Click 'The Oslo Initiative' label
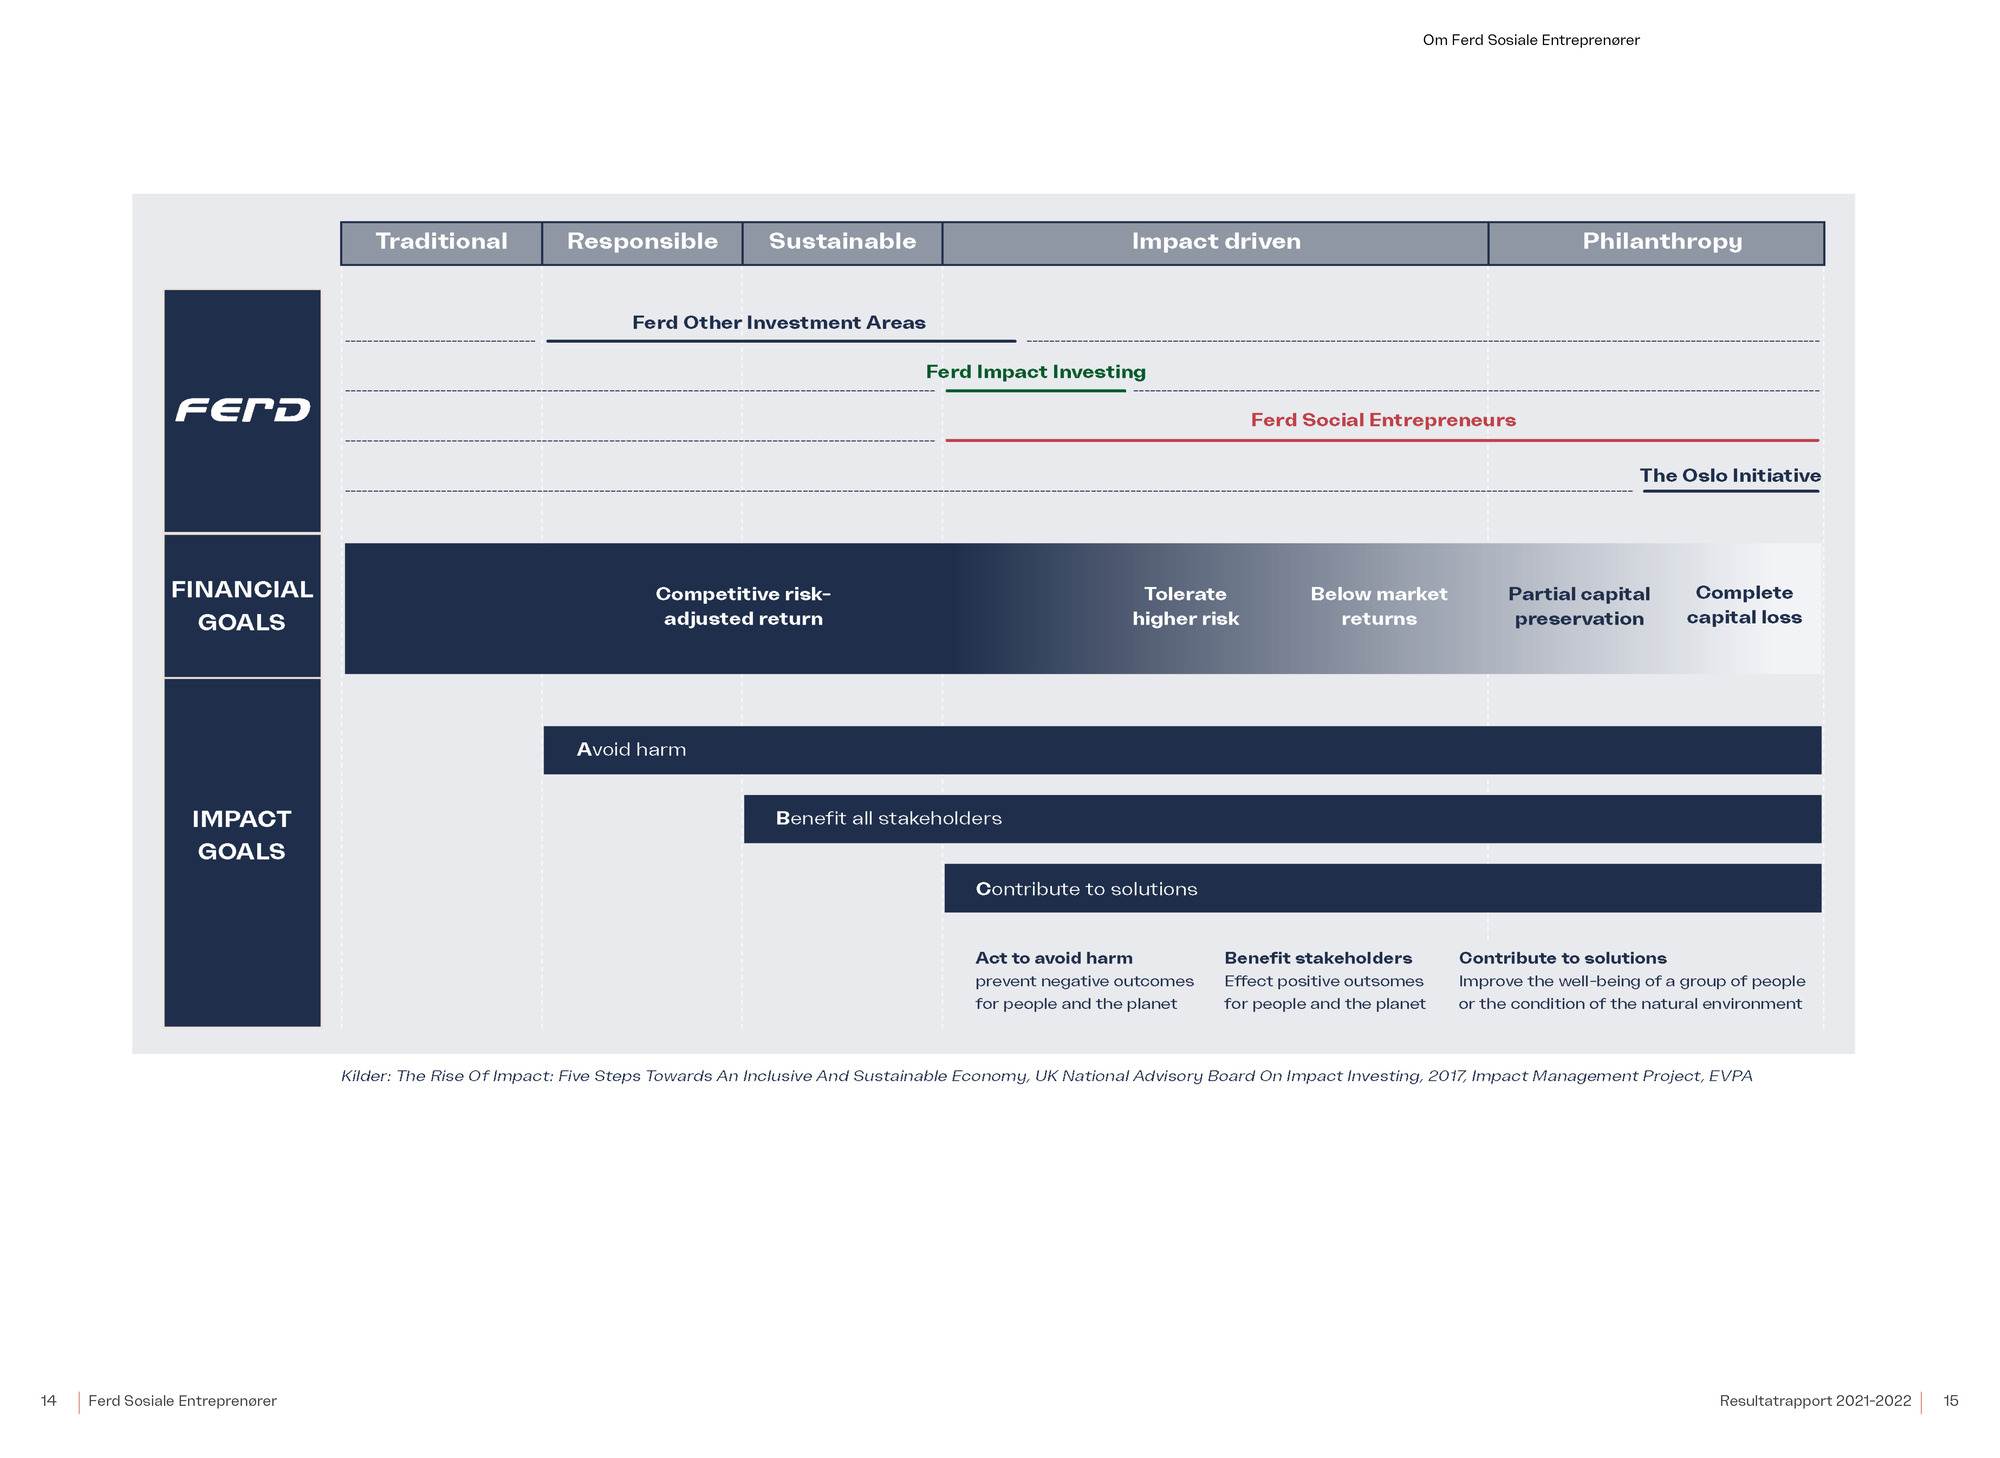Screen dimensions: 2000x1458 (1730, 476)
